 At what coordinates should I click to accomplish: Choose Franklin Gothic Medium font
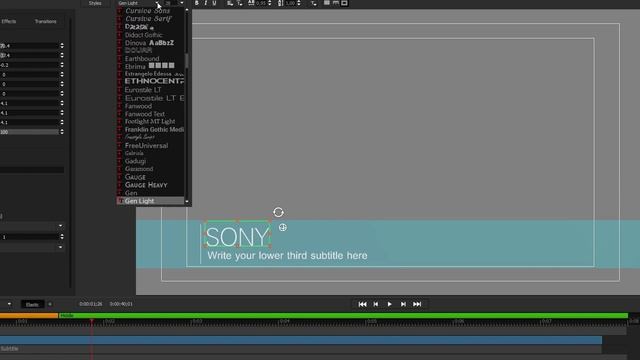pos(154,129)
